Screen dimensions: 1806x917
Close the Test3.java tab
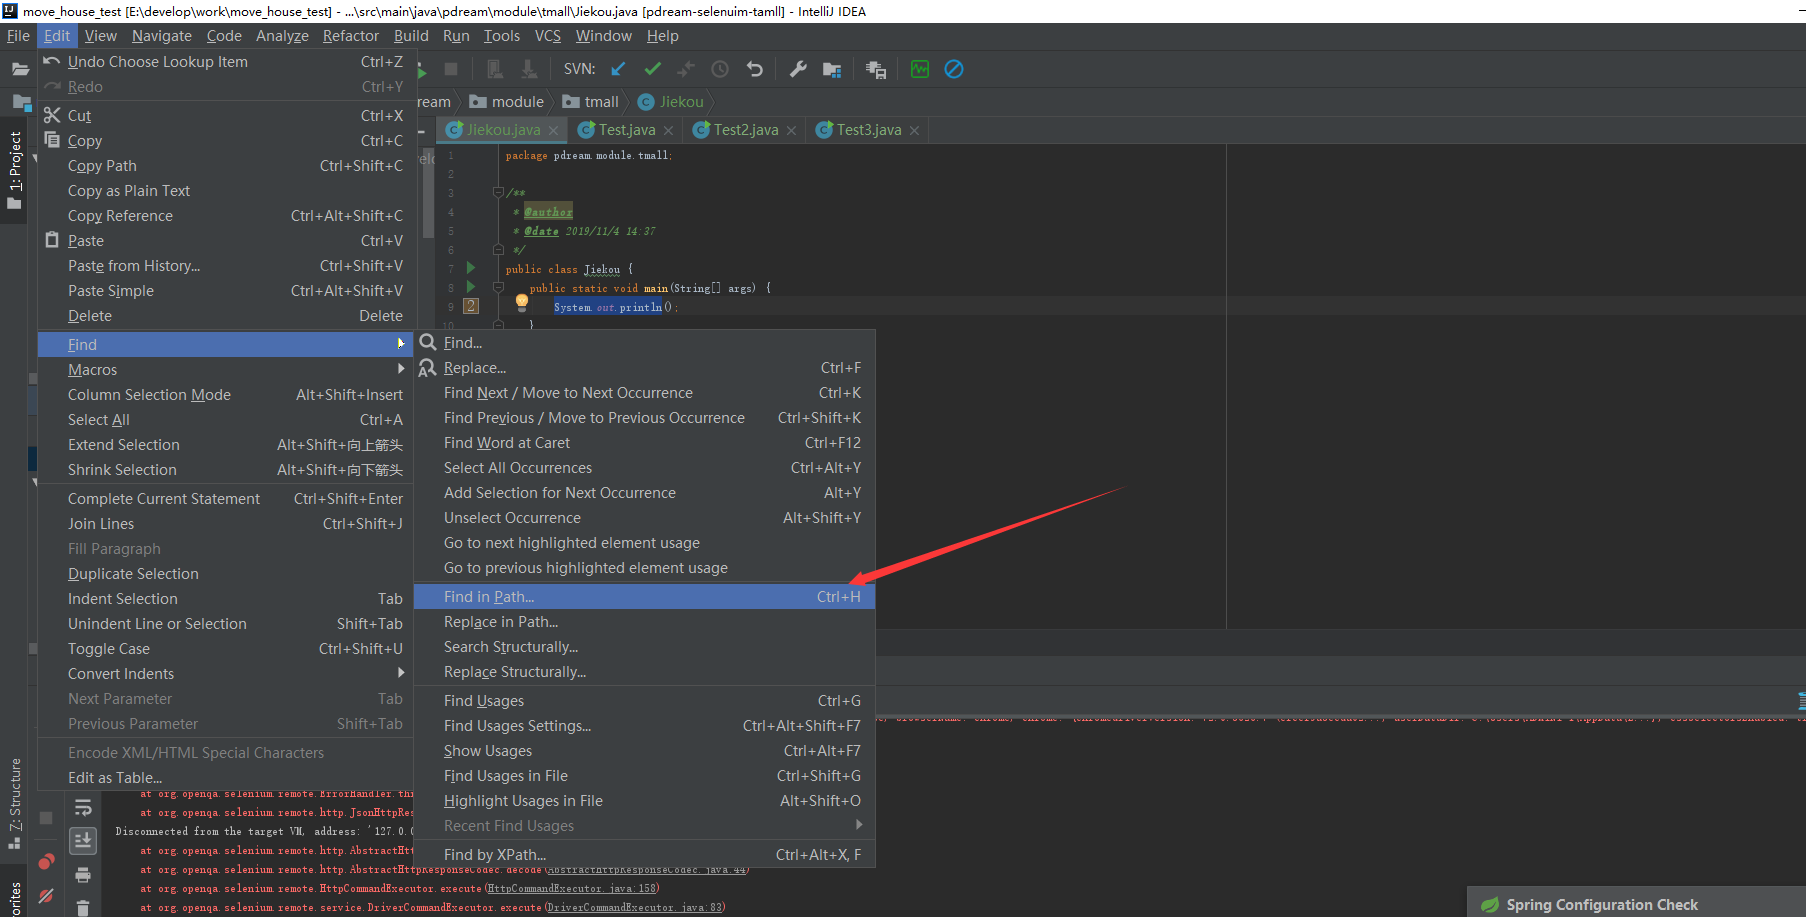[x=914, y=131]
